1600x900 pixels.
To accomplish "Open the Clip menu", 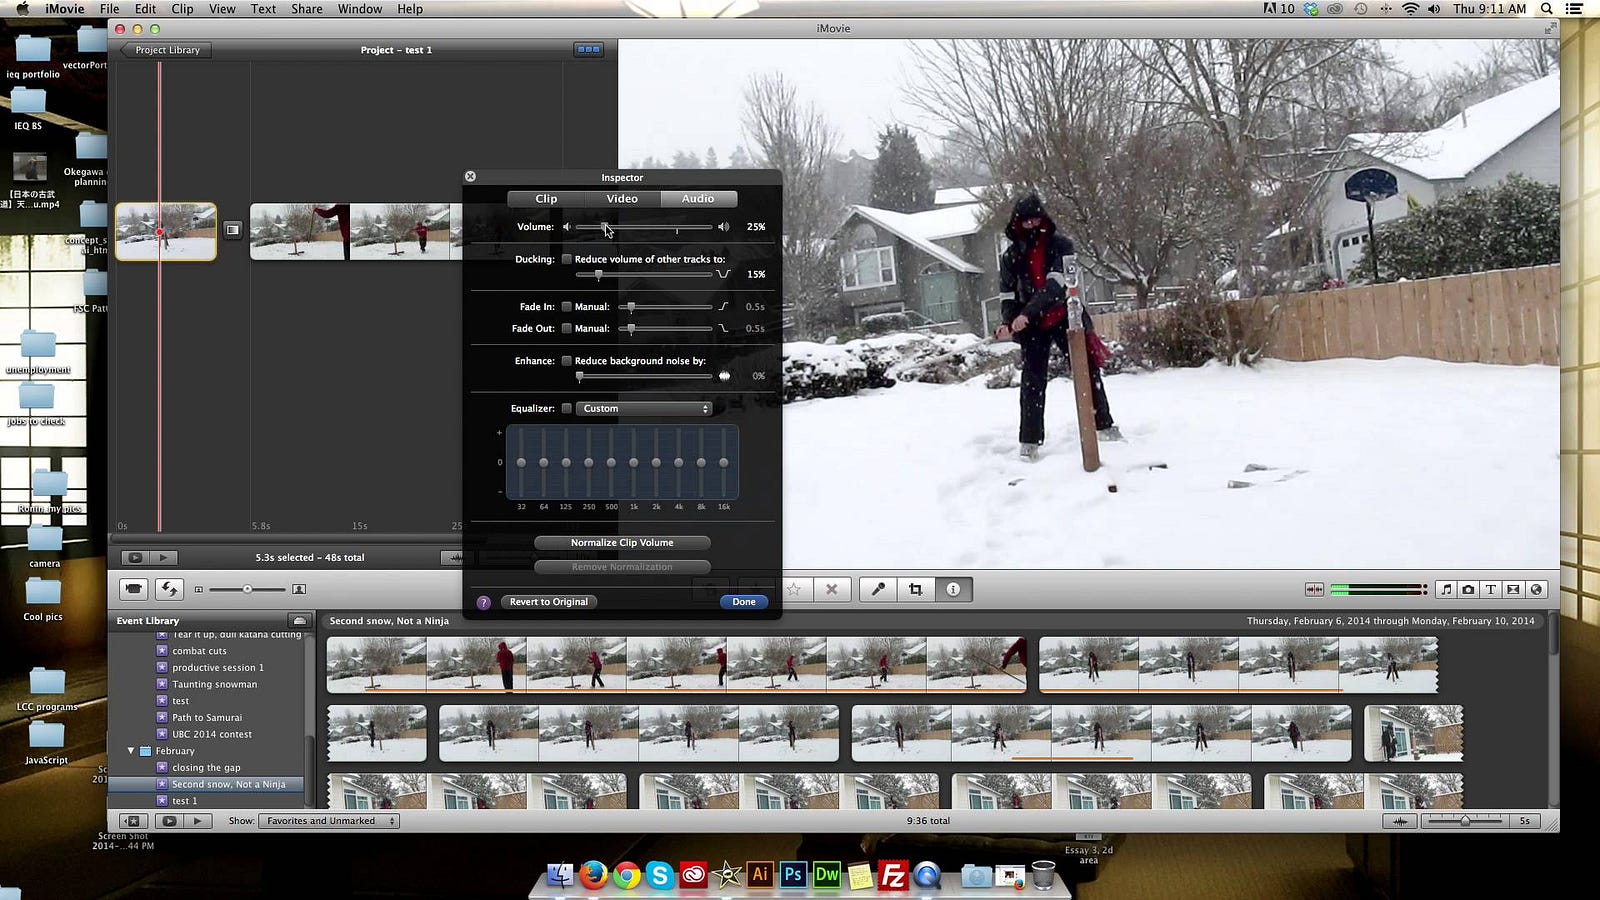I will 182,9.
